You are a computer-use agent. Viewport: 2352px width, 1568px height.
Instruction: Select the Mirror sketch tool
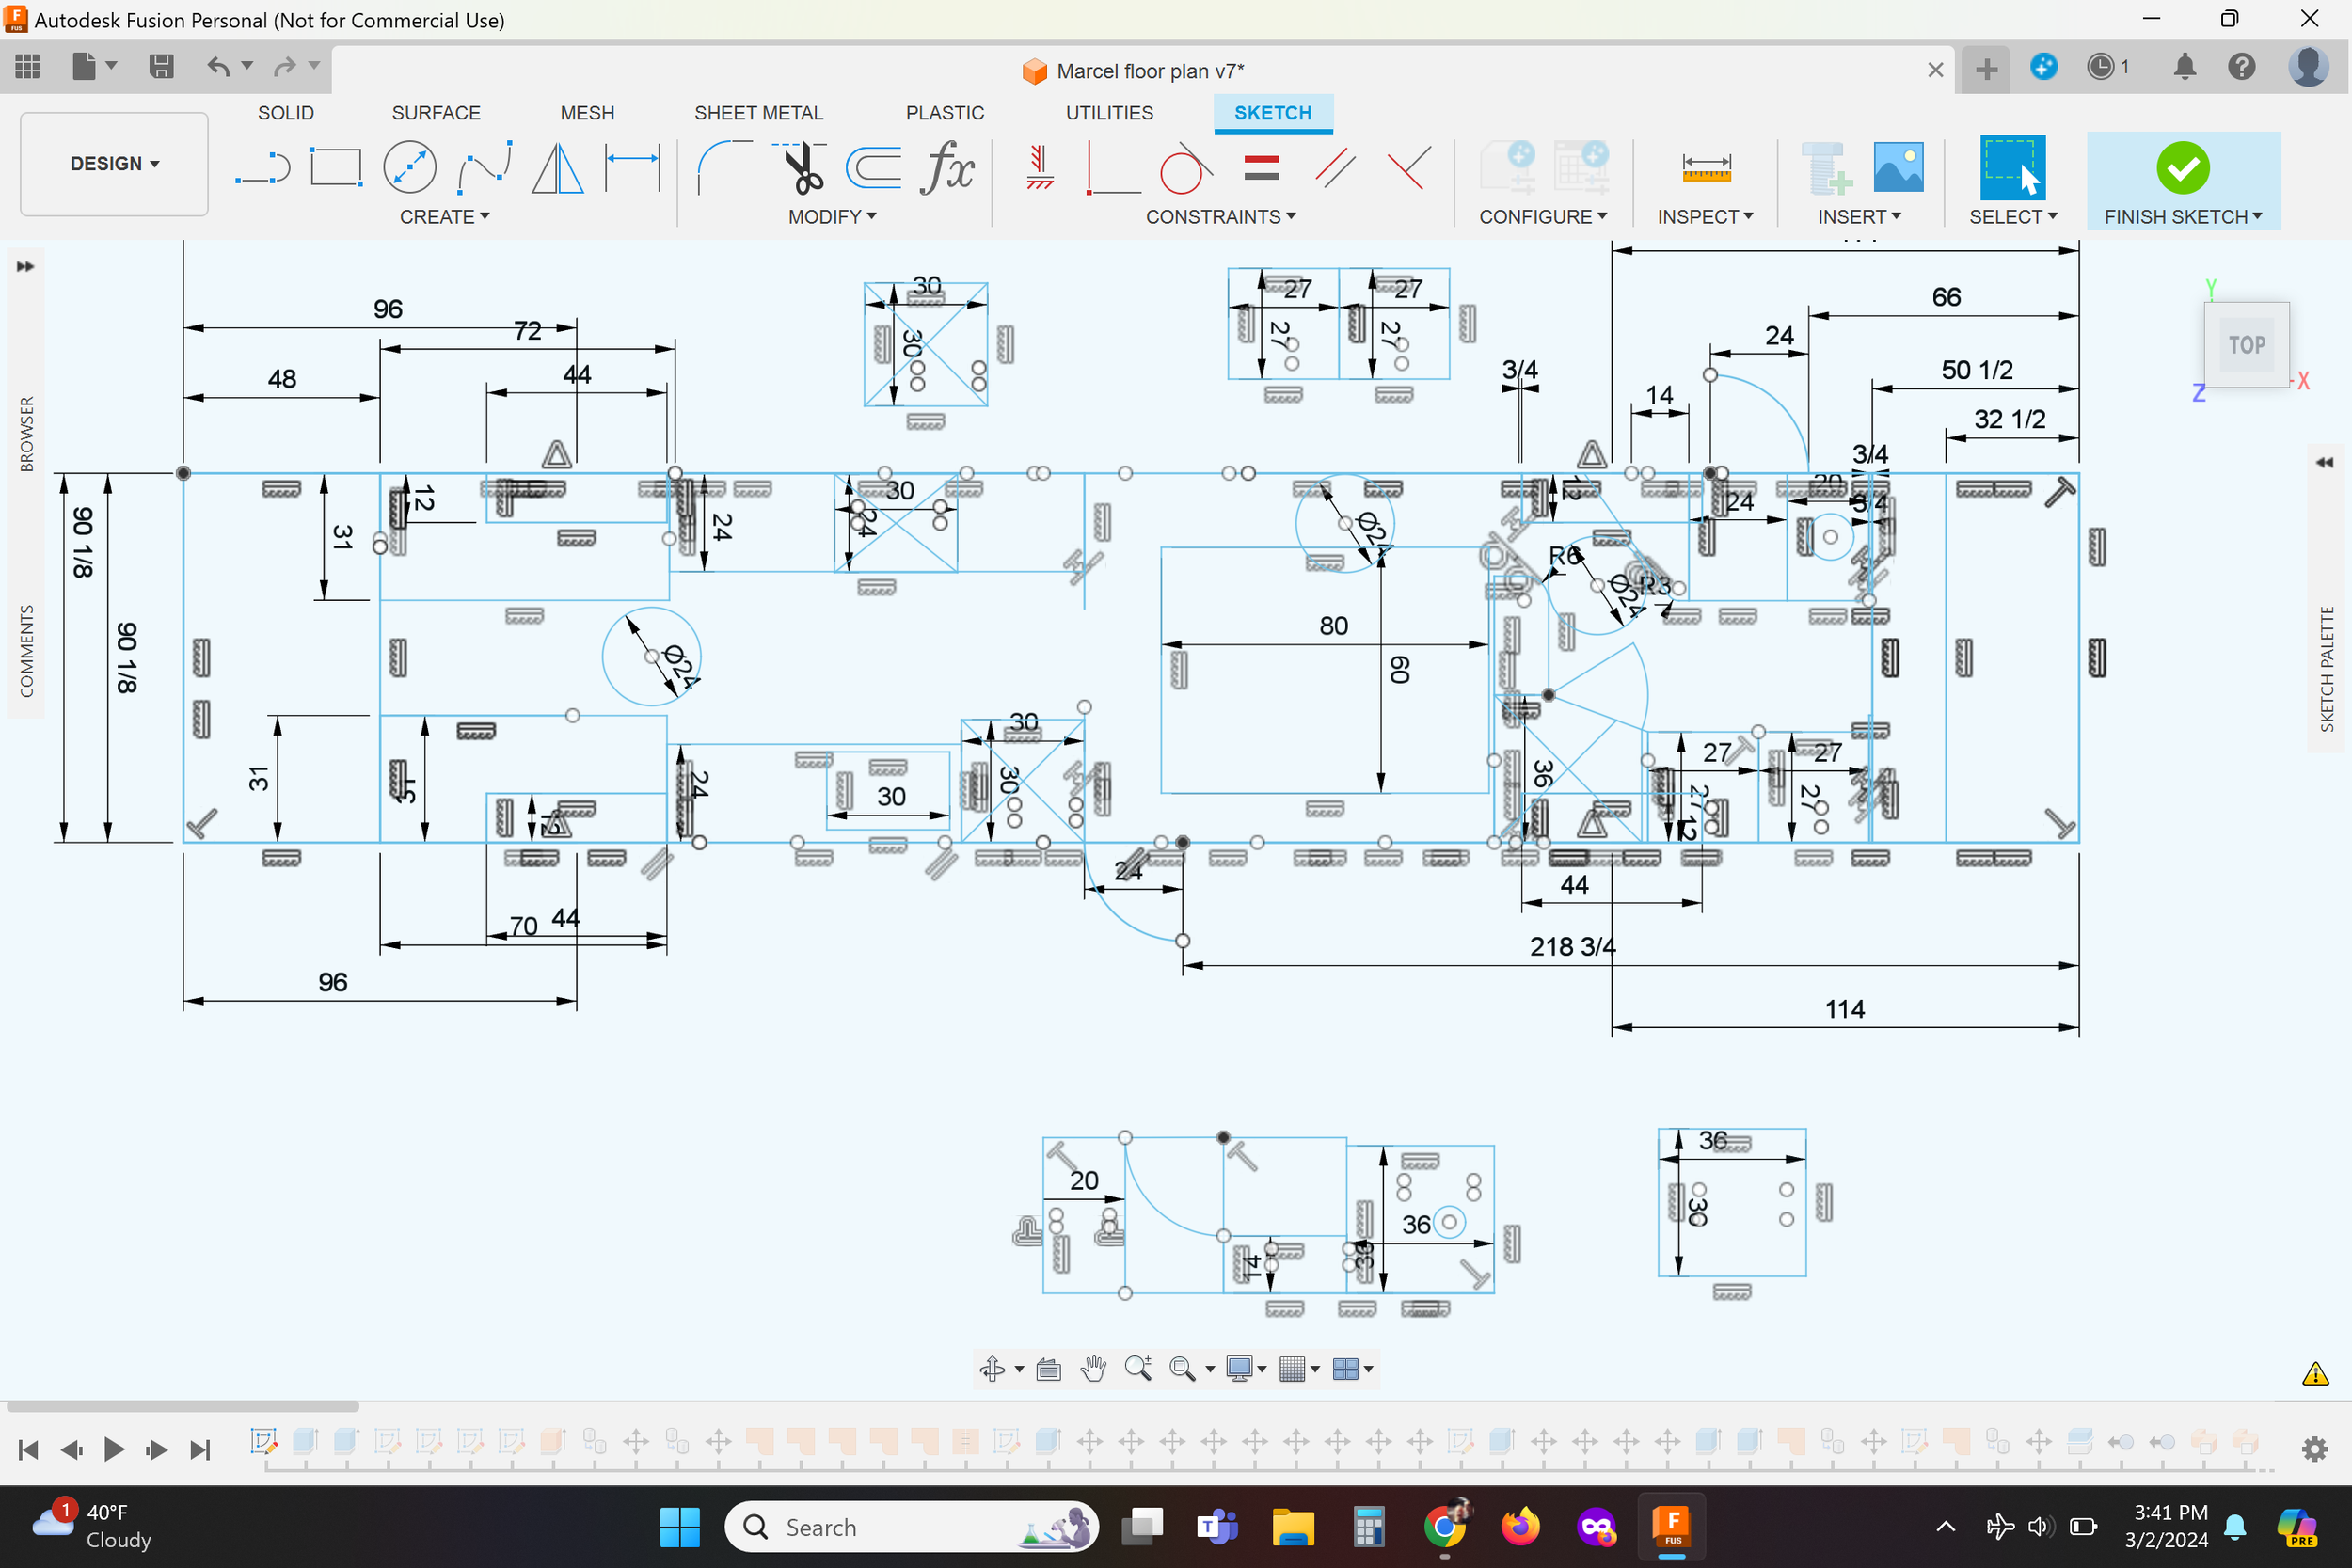coord(557,167)
